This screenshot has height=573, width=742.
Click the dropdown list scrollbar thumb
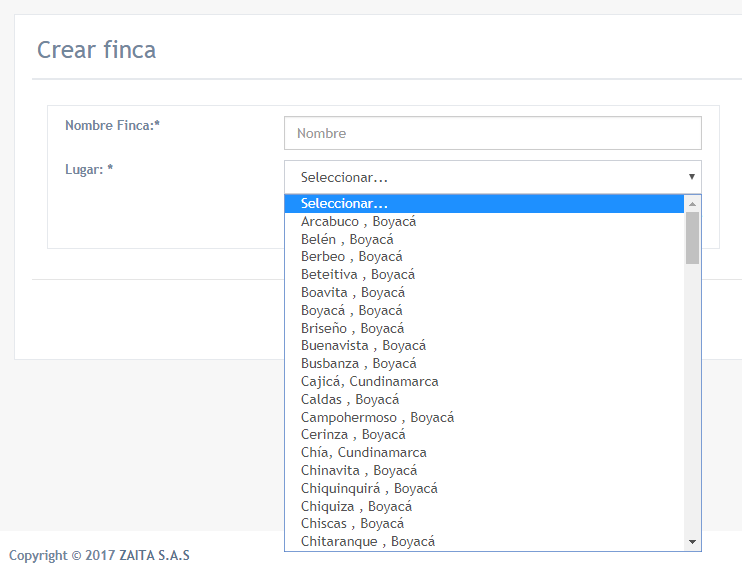tap(692, 238)
